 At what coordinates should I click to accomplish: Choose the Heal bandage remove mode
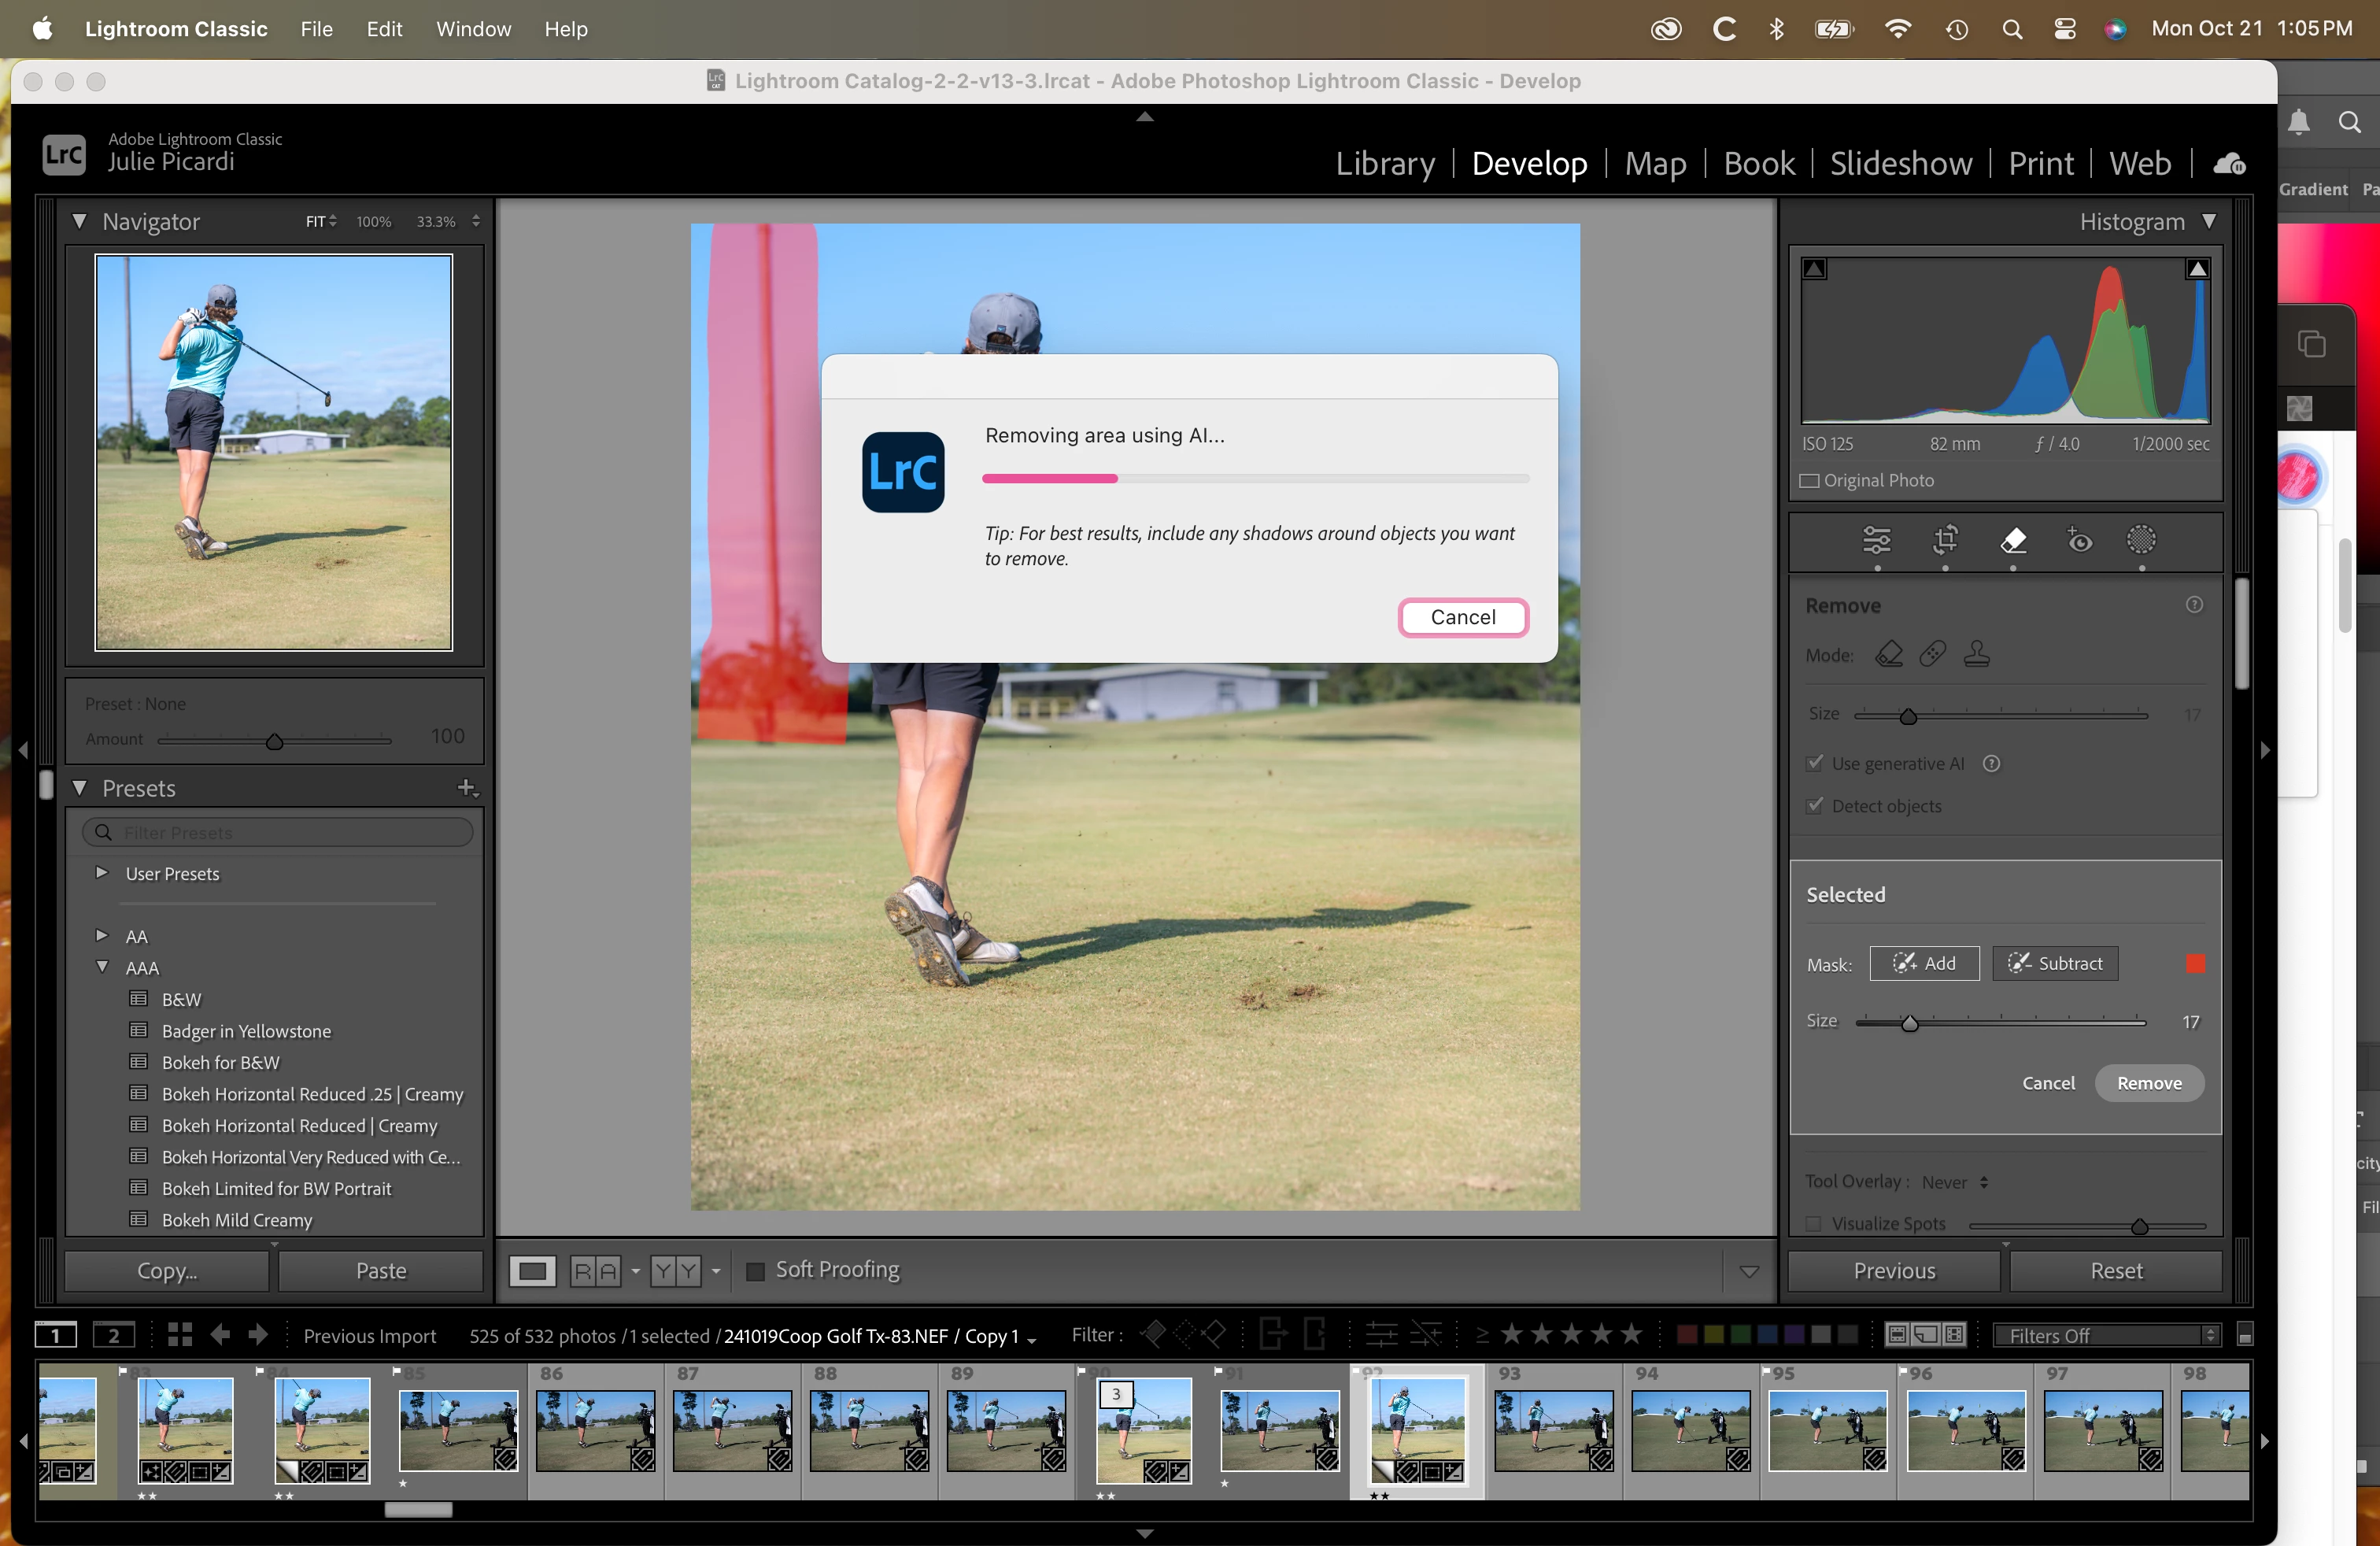(x=1932, y=654)
